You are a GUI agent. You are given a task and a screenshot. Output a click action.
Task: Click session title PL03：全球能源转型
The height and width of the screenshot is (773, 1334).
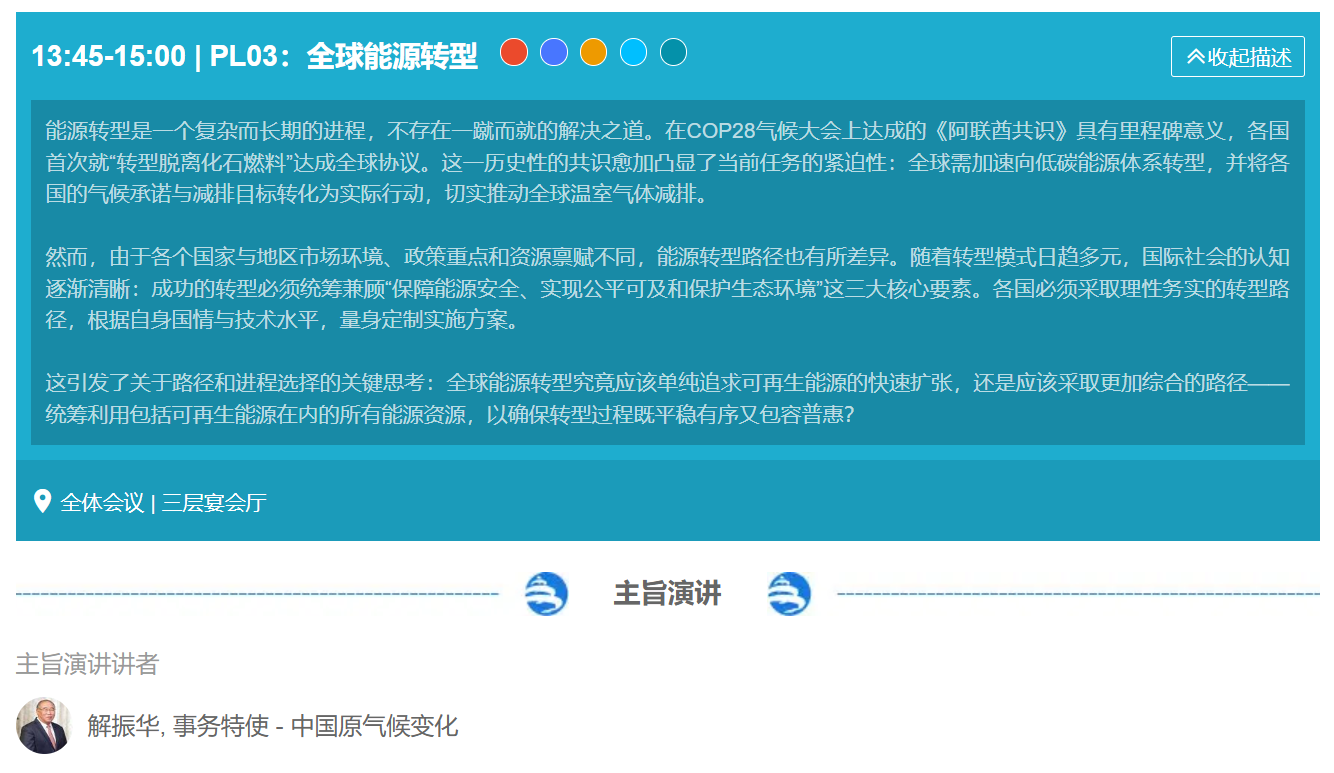(x=343, y=56)
